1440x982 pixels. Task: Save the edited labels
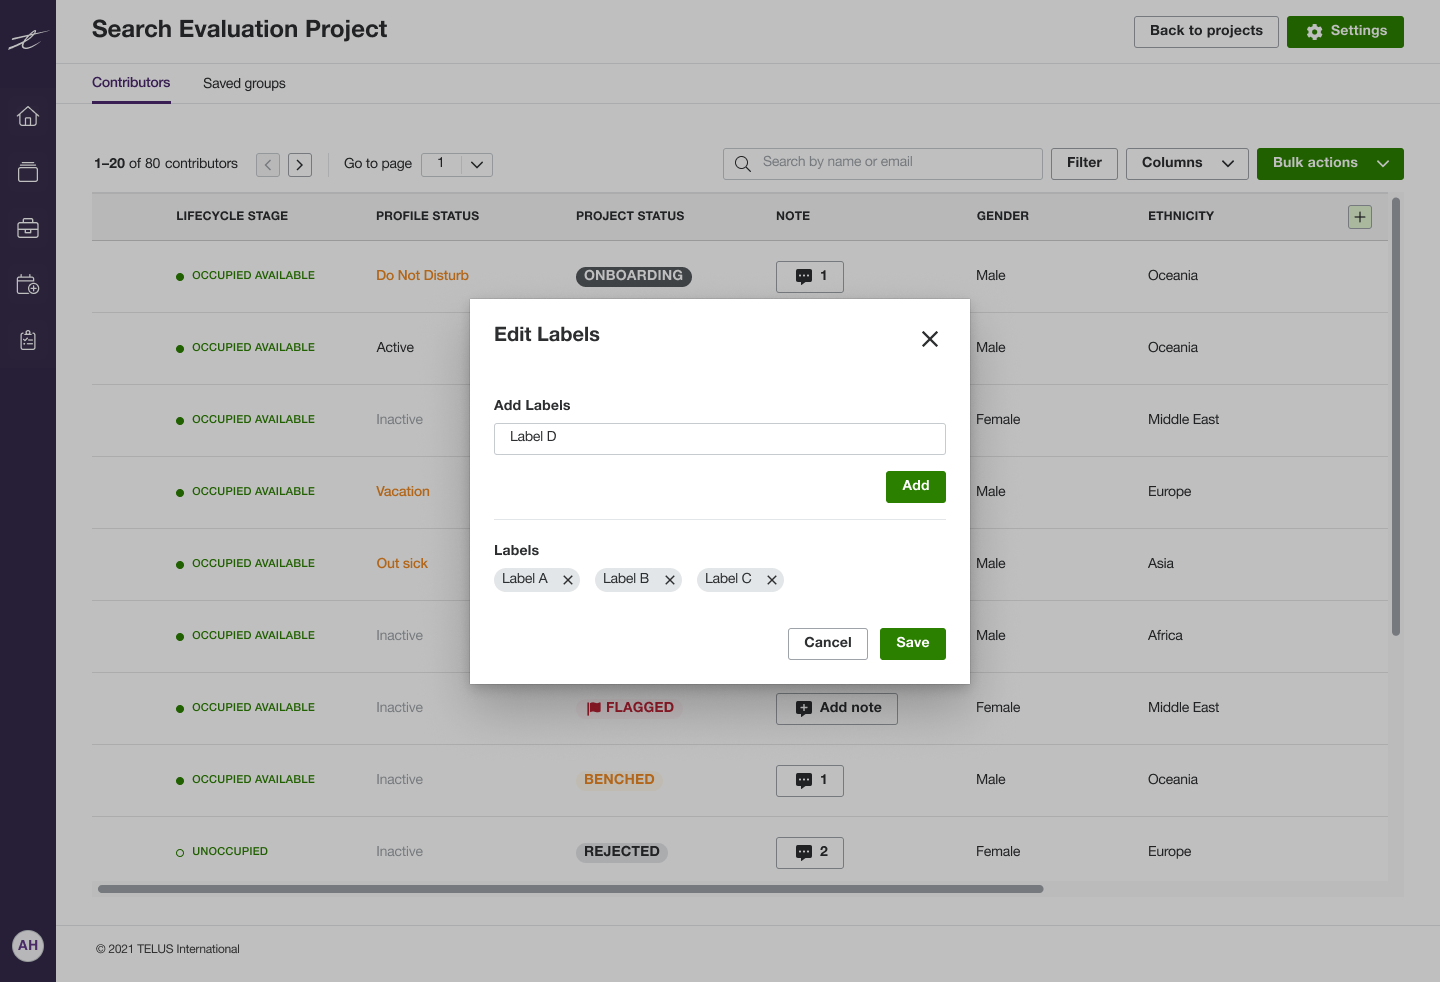point(912,643)
